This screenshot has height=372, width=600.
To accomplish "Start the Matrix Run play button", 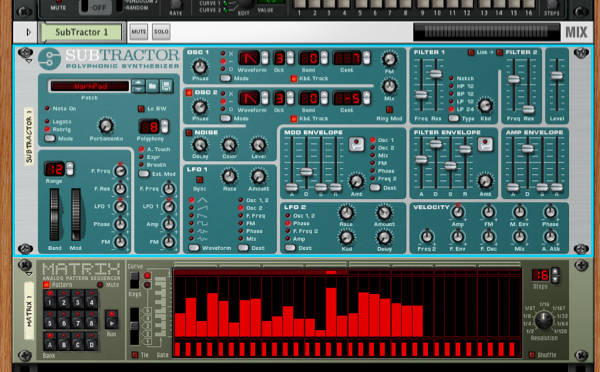I will 111,320.
